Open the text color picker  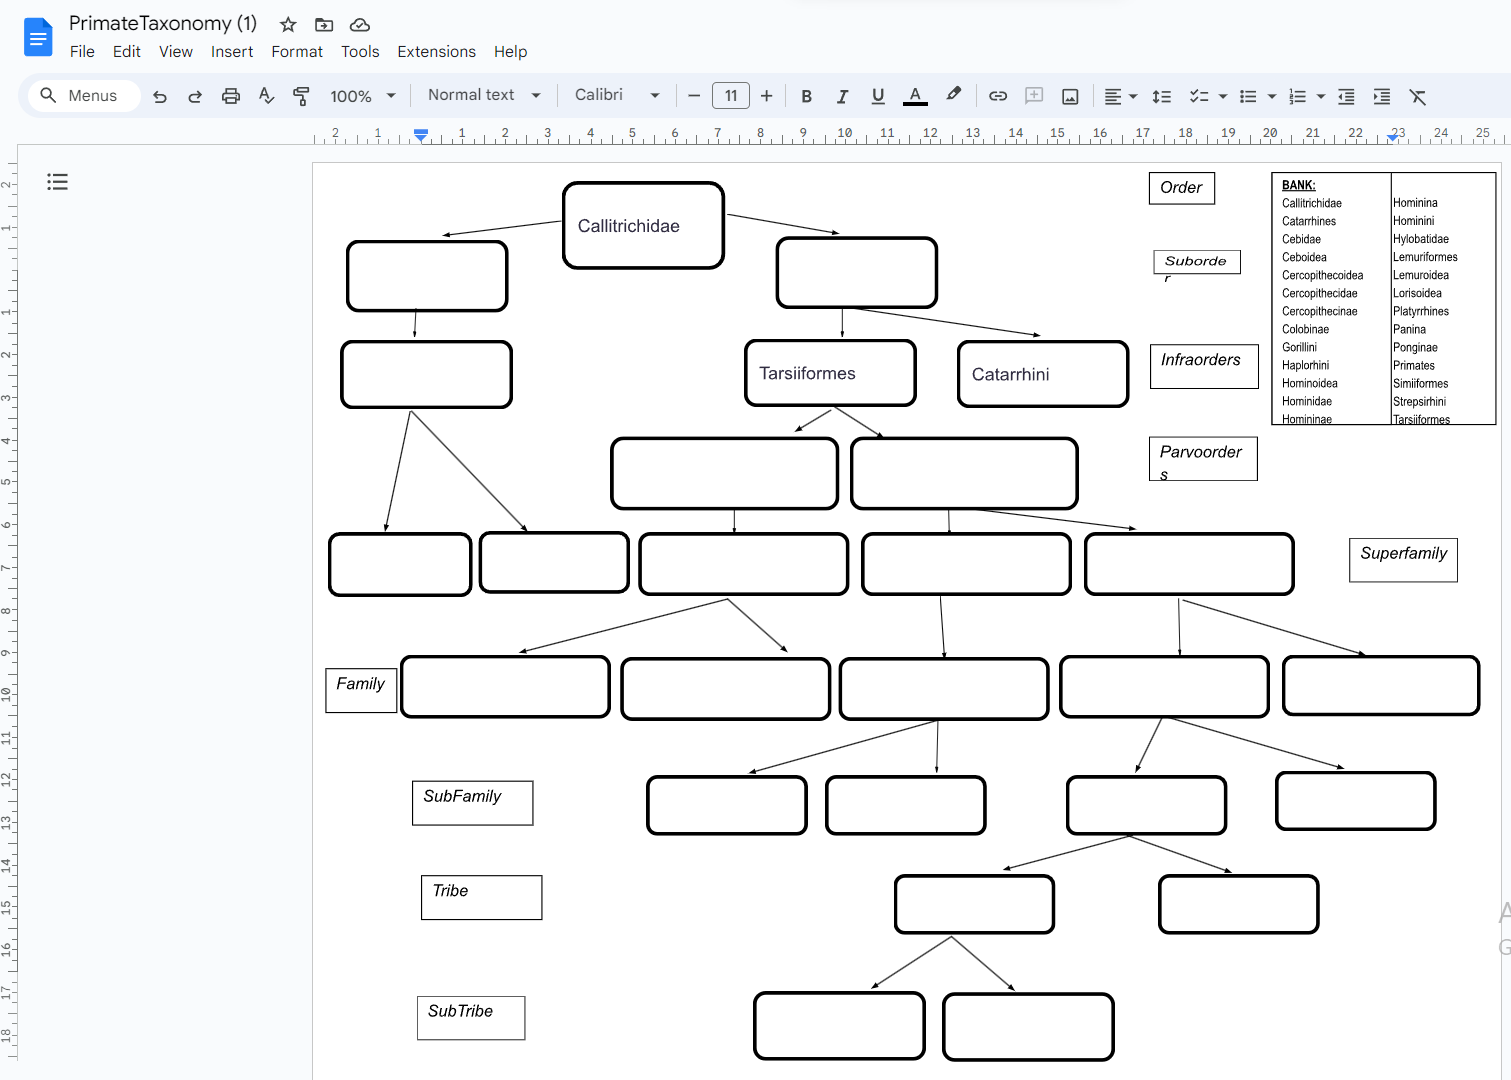pyautogui.click(x=915, y=95)
